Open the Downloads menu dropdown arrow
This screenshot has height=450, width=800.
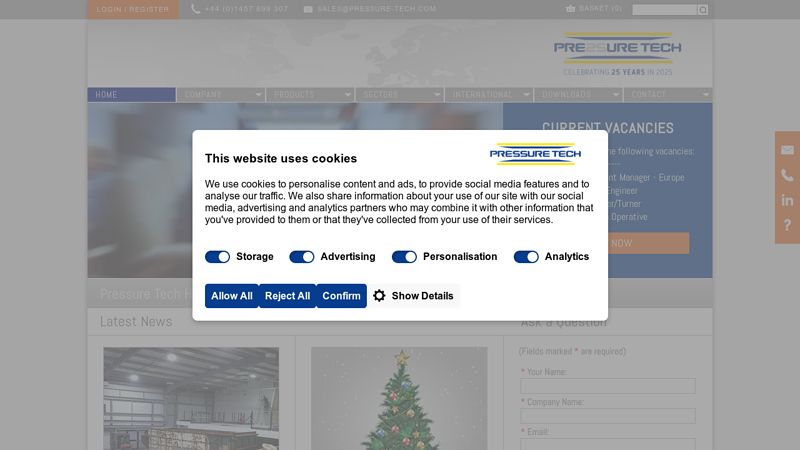pos(616,95)
